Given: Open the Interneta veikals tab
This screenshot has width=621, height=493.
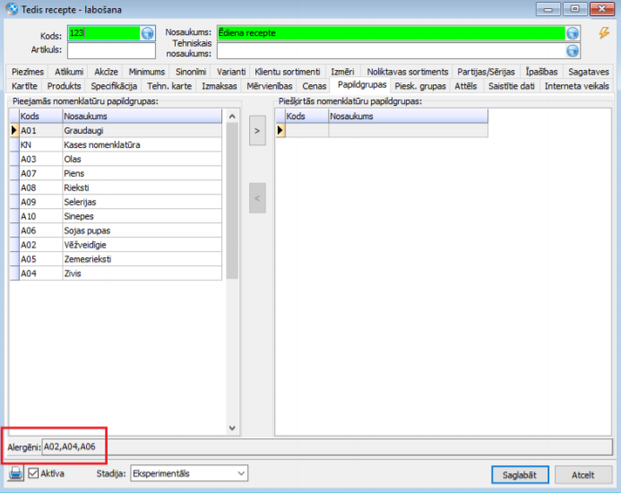Looking at the screenshot, I should (x=576, y=86).
